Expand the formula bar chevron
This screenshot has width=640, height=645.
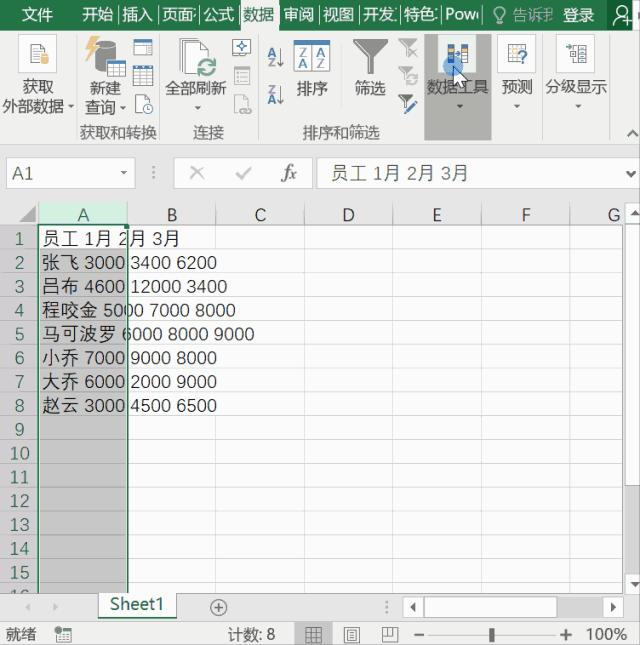(x=631, y=174)
